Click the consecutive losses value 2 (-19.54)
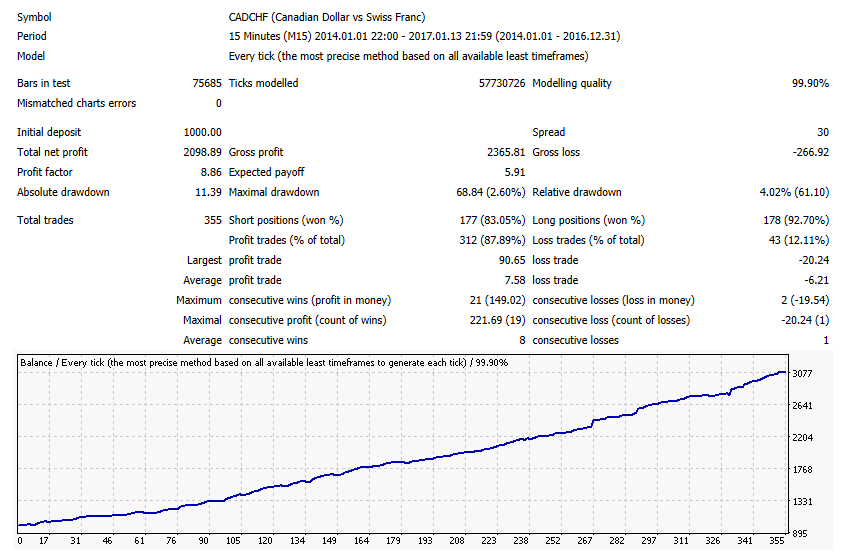 point(805,300)
